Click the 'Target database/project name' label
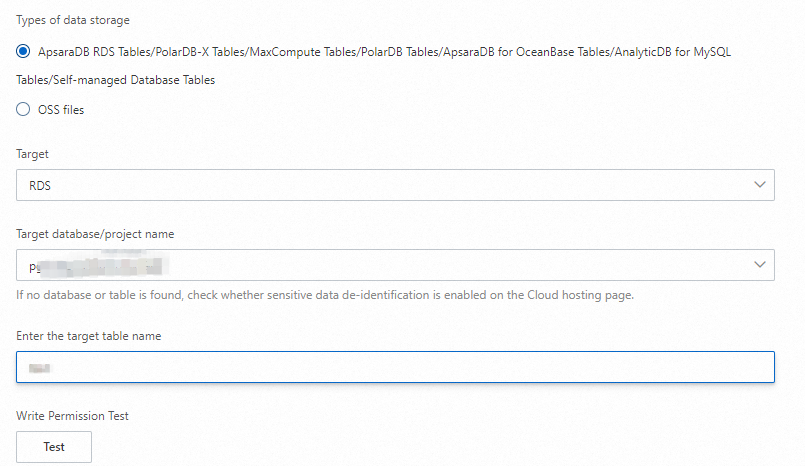Image resolution: width=805 pixels, height=466 pixels. [x=95, y=234]
